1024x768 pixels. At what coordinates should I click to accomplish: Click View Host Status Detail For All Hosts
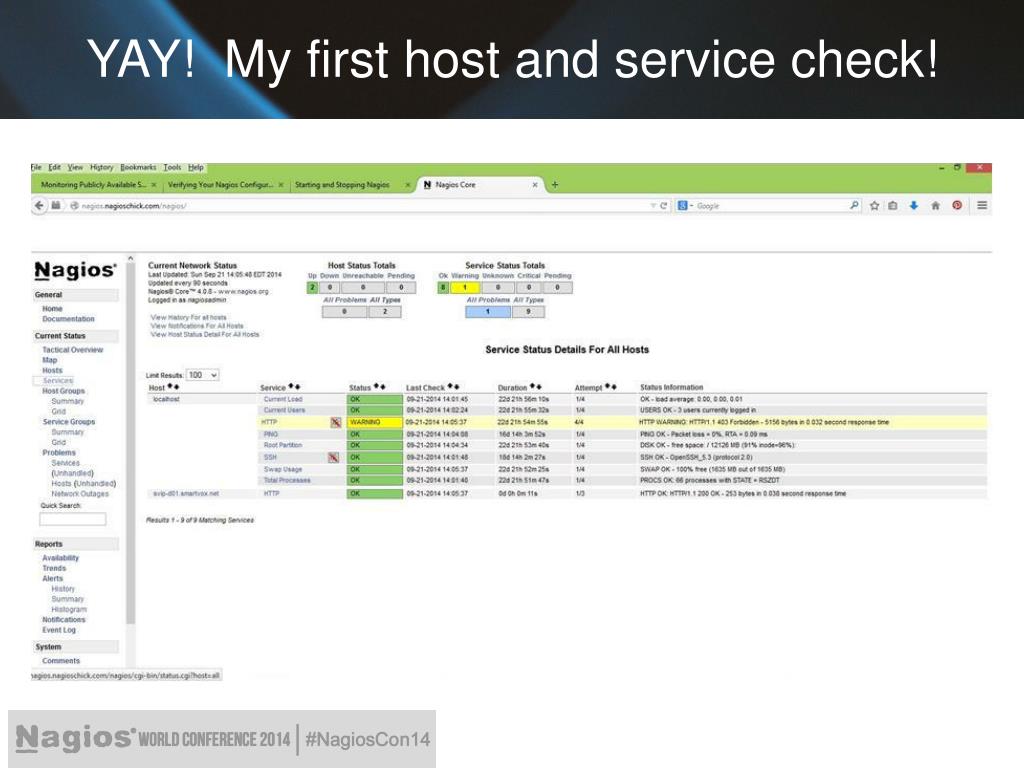coord(205,334)
